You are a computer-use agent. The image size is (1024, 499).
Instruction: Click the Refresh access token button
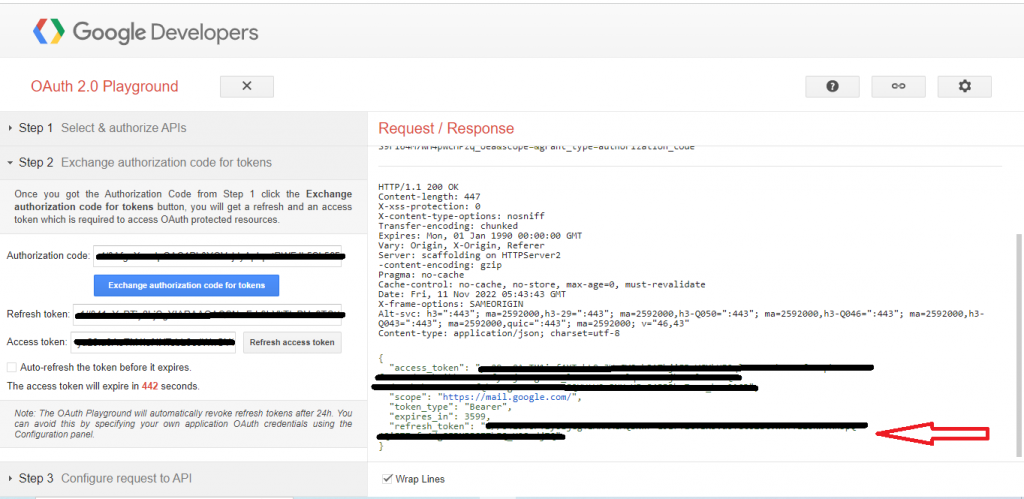pos(292,342)
